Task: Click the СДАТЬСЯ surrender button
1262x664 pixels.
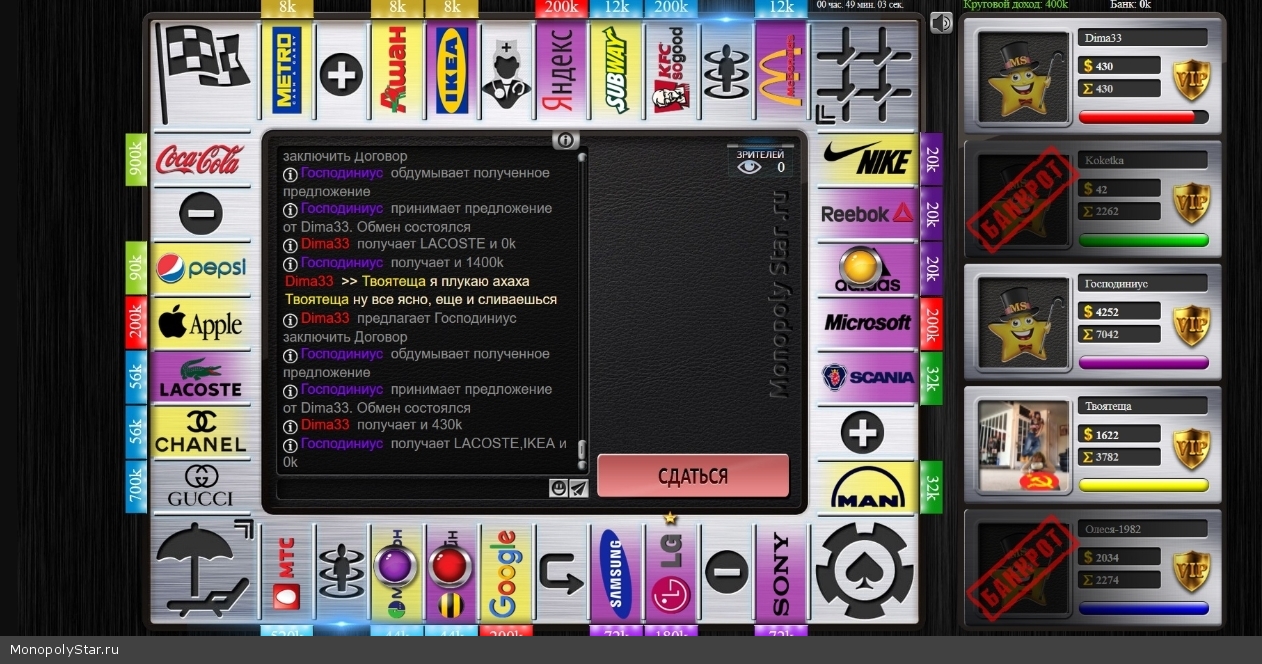Action: (x=693, y=476)
